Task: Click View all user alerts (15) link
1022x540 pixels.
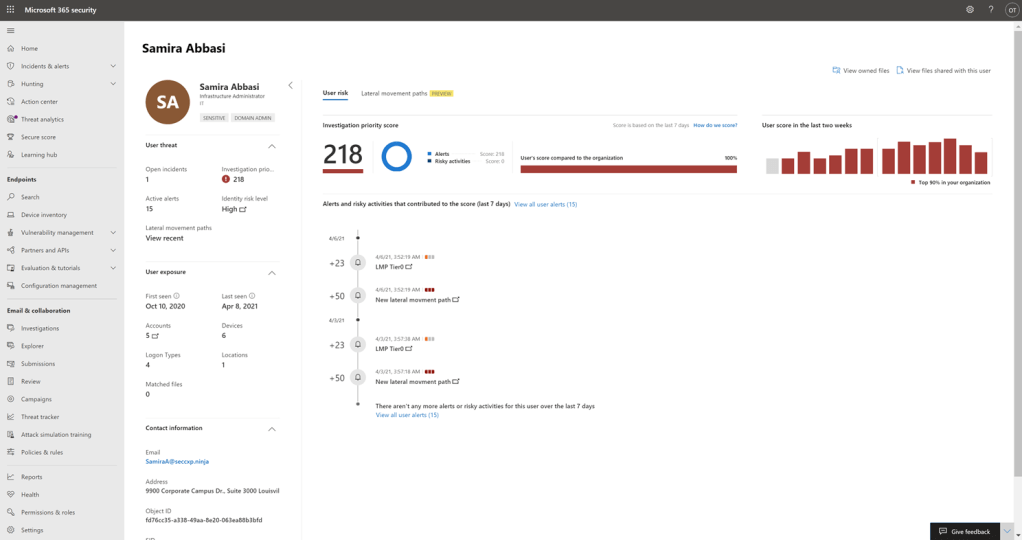Action: (545, 204)
